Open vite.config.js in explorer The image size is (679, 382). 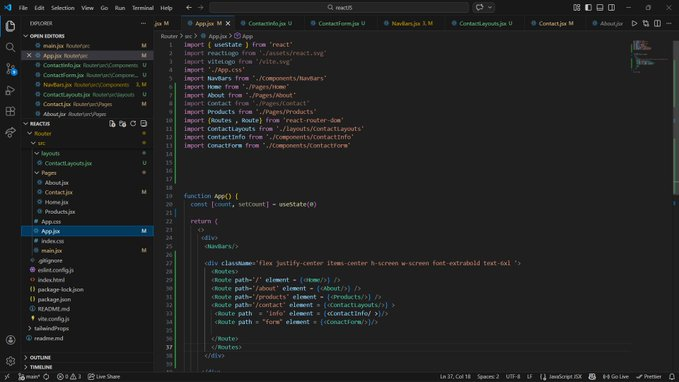pos(53,319)
